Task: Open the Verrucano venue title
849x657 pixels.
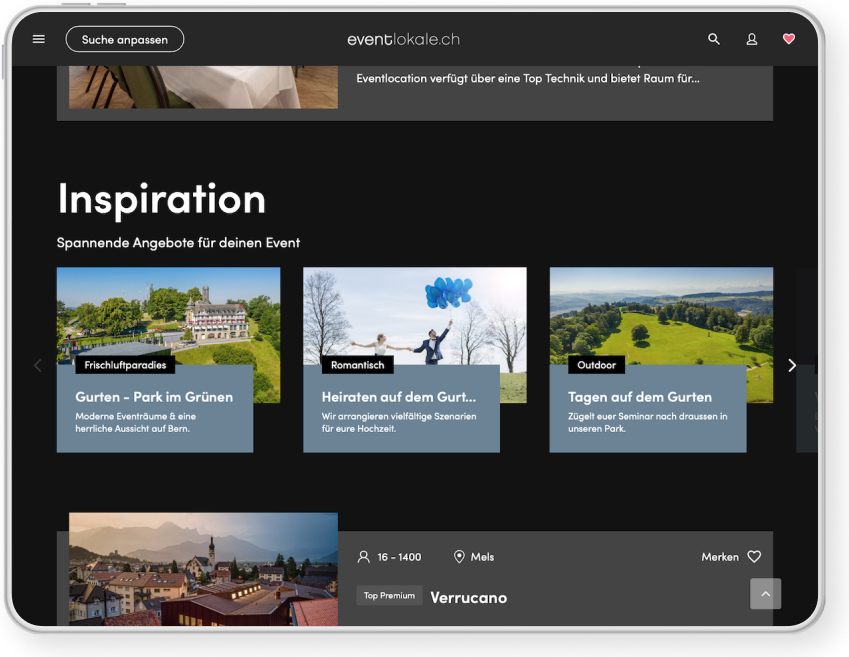Action: [x=468, y=597]
